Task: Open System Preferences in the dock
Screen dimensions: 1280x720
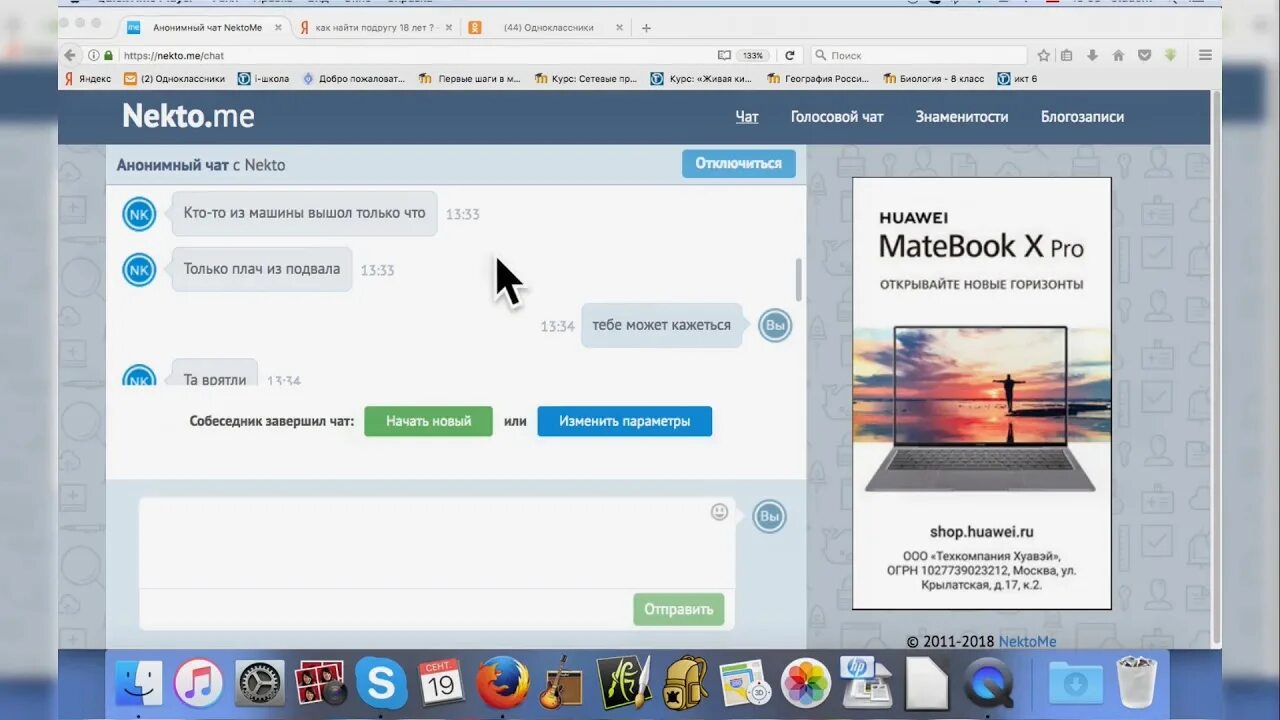Action: pos(260,683)
